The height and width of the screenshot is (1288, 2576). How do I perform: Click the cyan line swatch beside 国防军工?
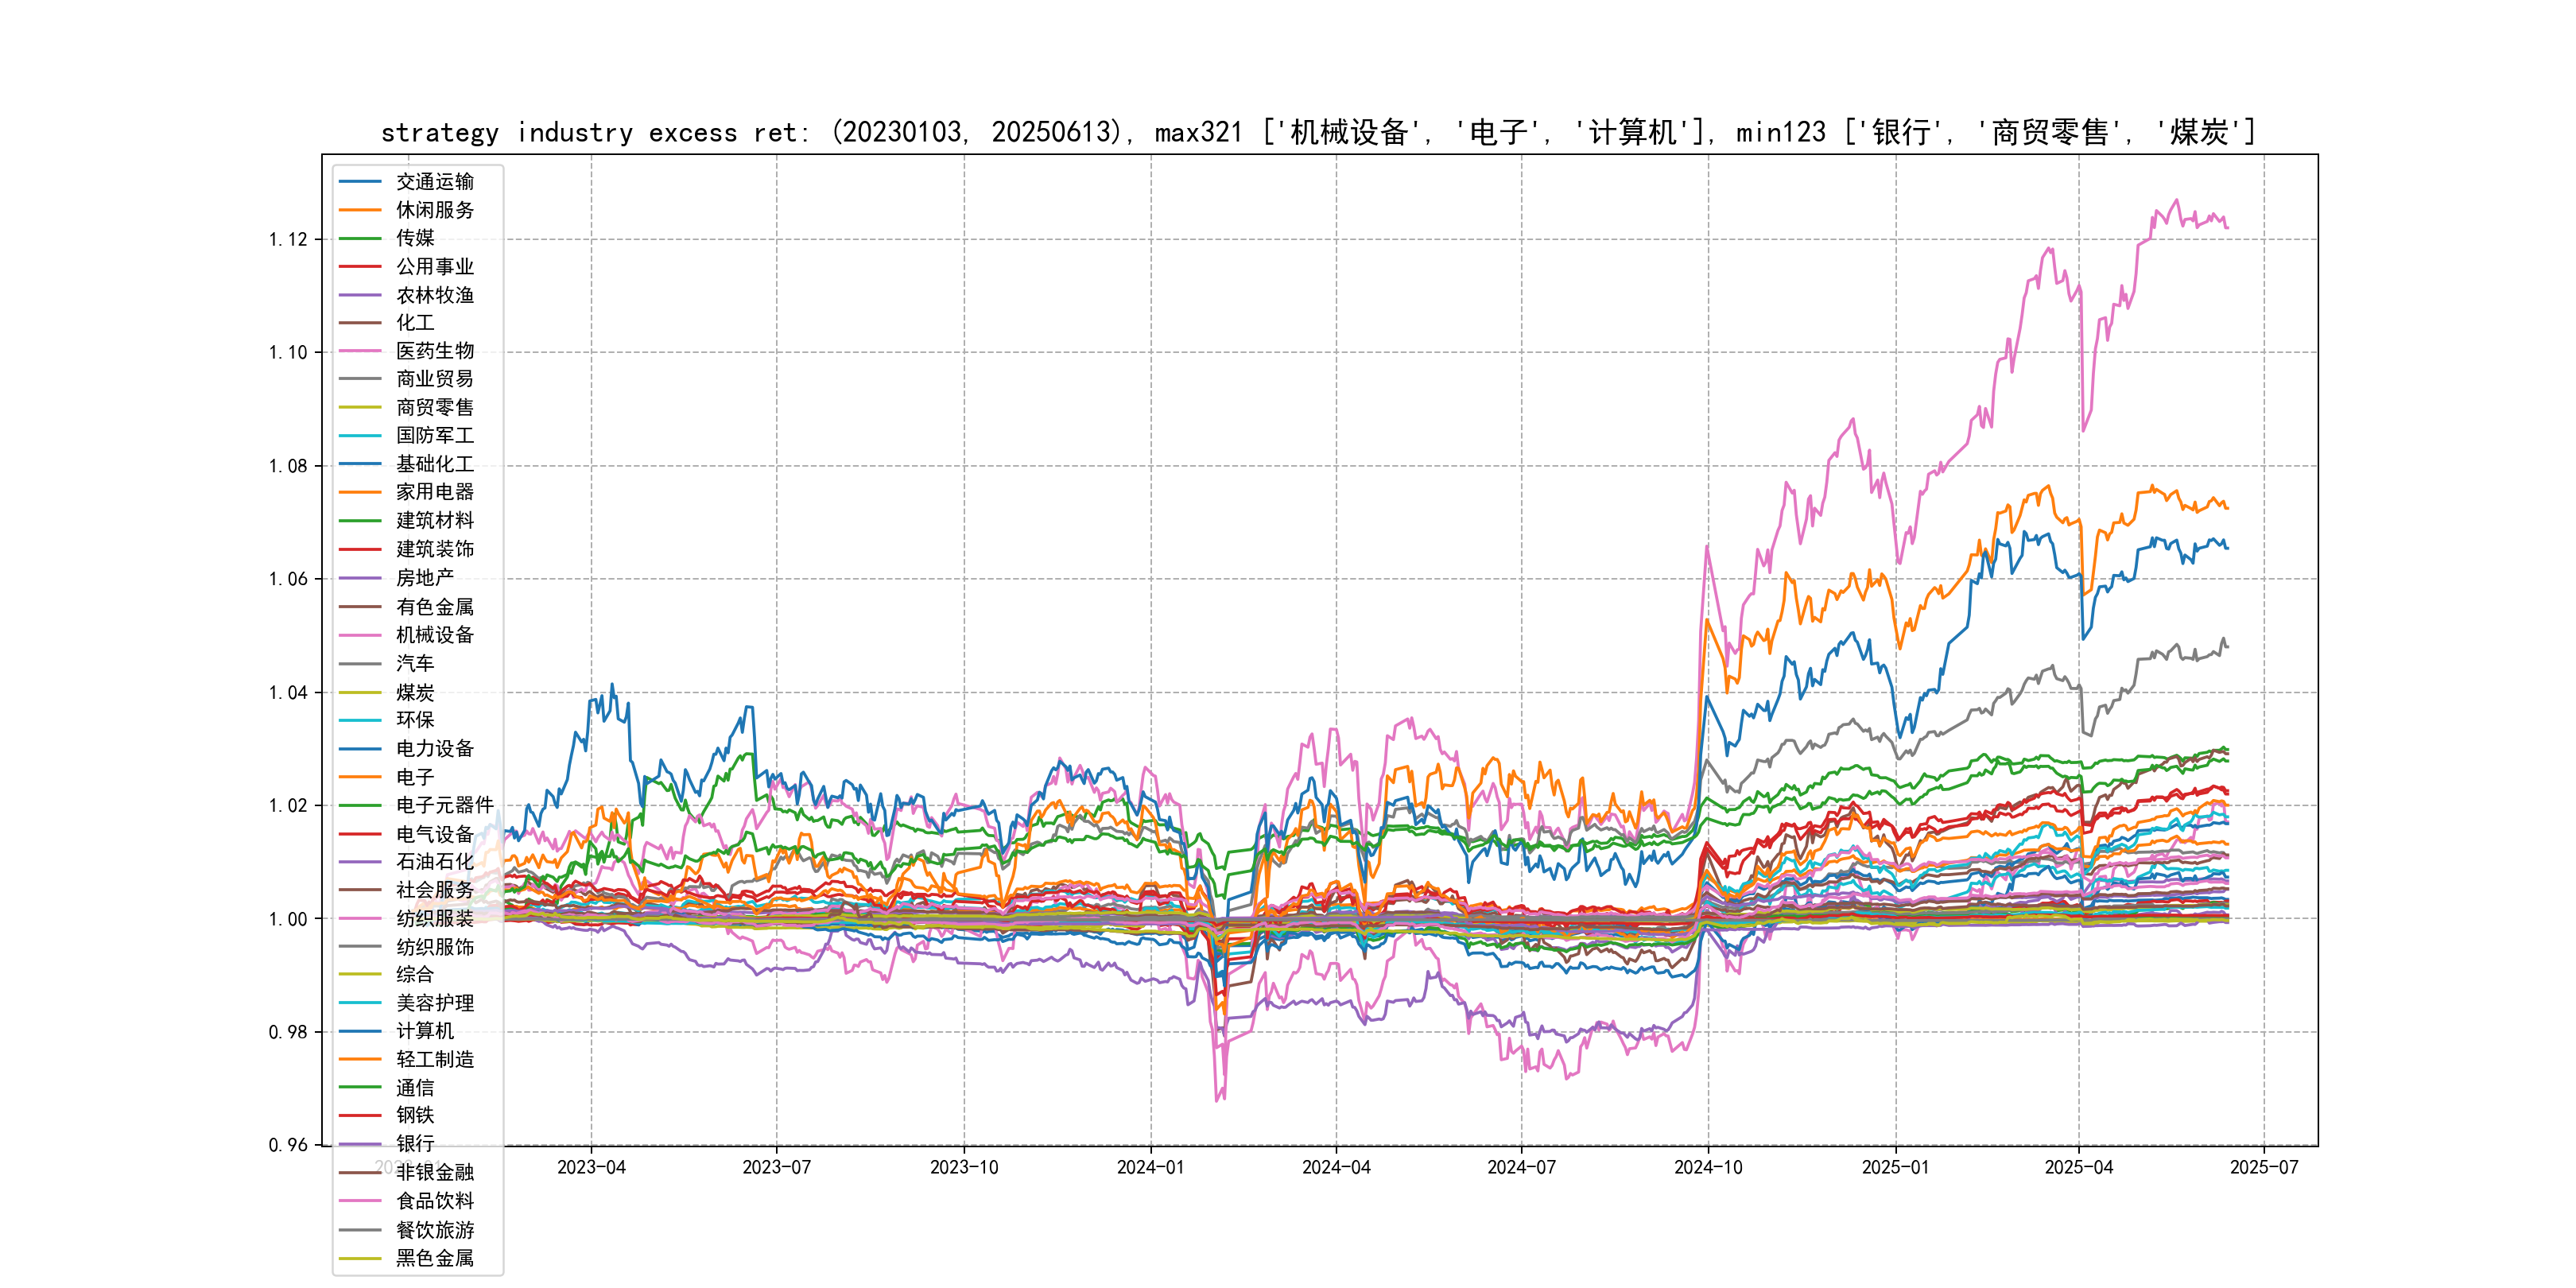(x=360, y=436)
